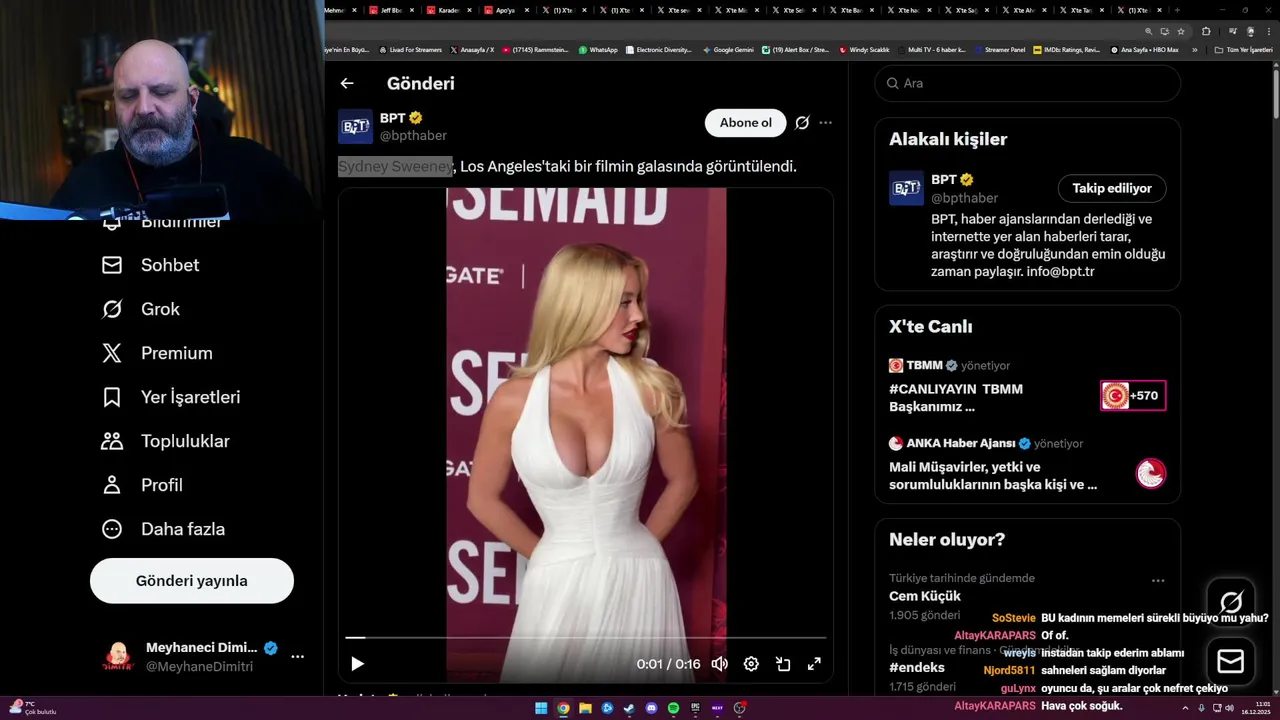Click the +570 listeners badge
Image resolution: width=1280 pixels, height=720 pixels.
pos(1133,396)
